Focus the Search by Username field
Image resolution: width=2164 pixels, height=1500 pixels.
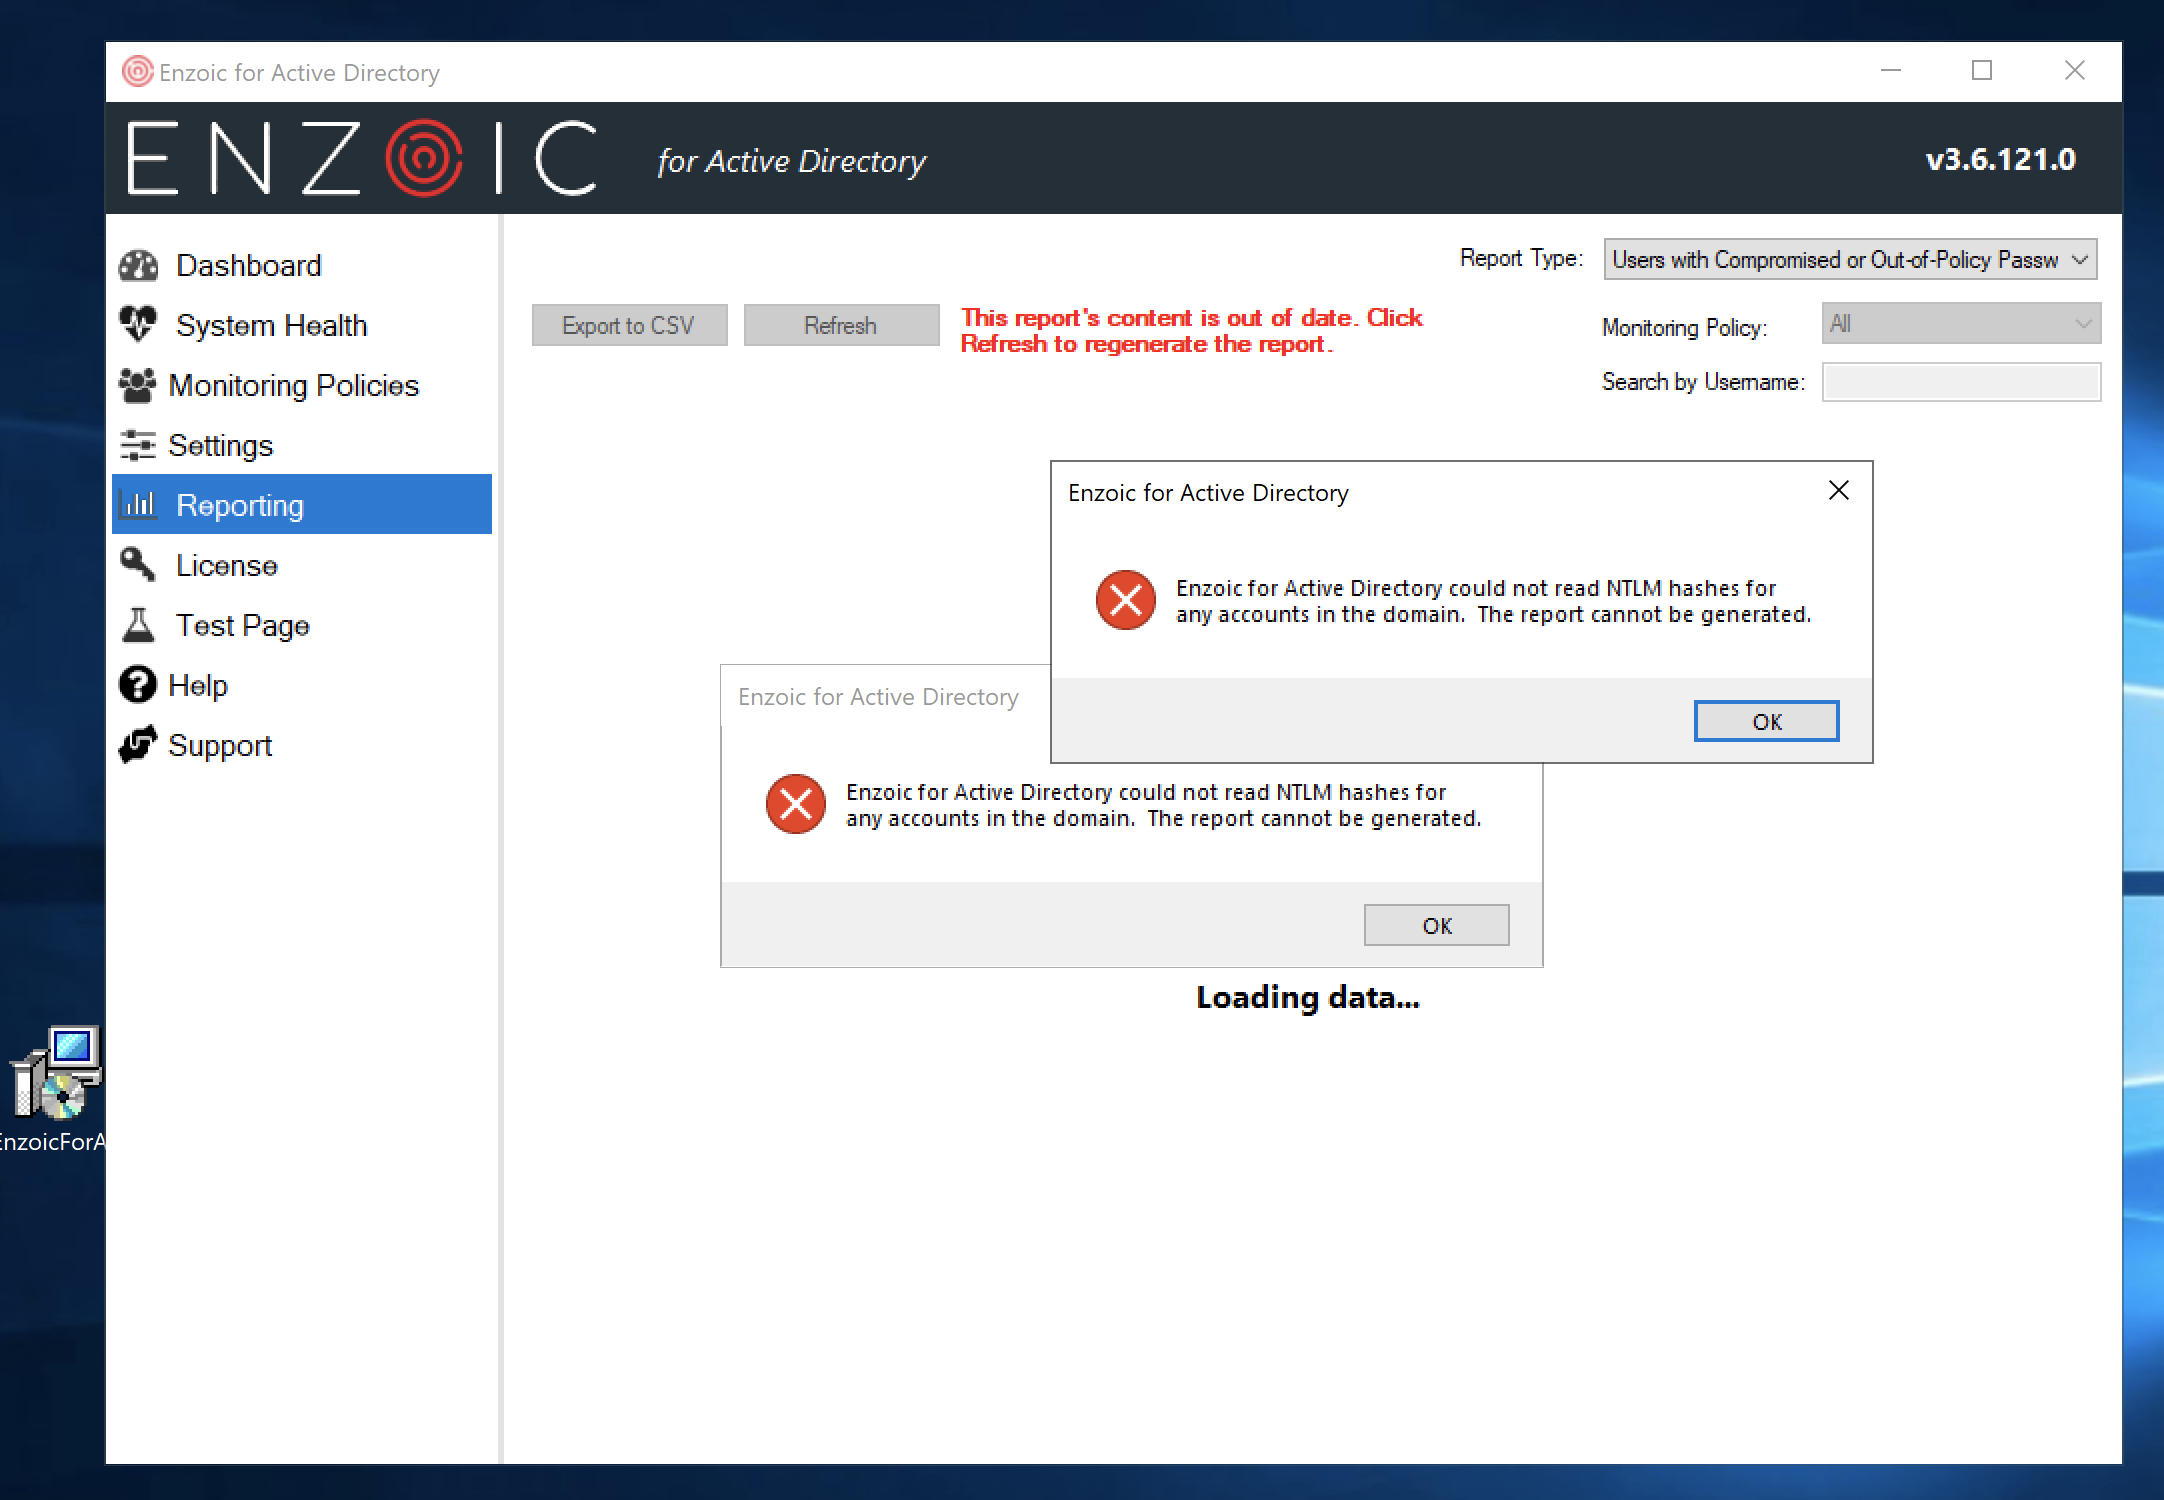pyautogui.click(x=1960, y=382)
